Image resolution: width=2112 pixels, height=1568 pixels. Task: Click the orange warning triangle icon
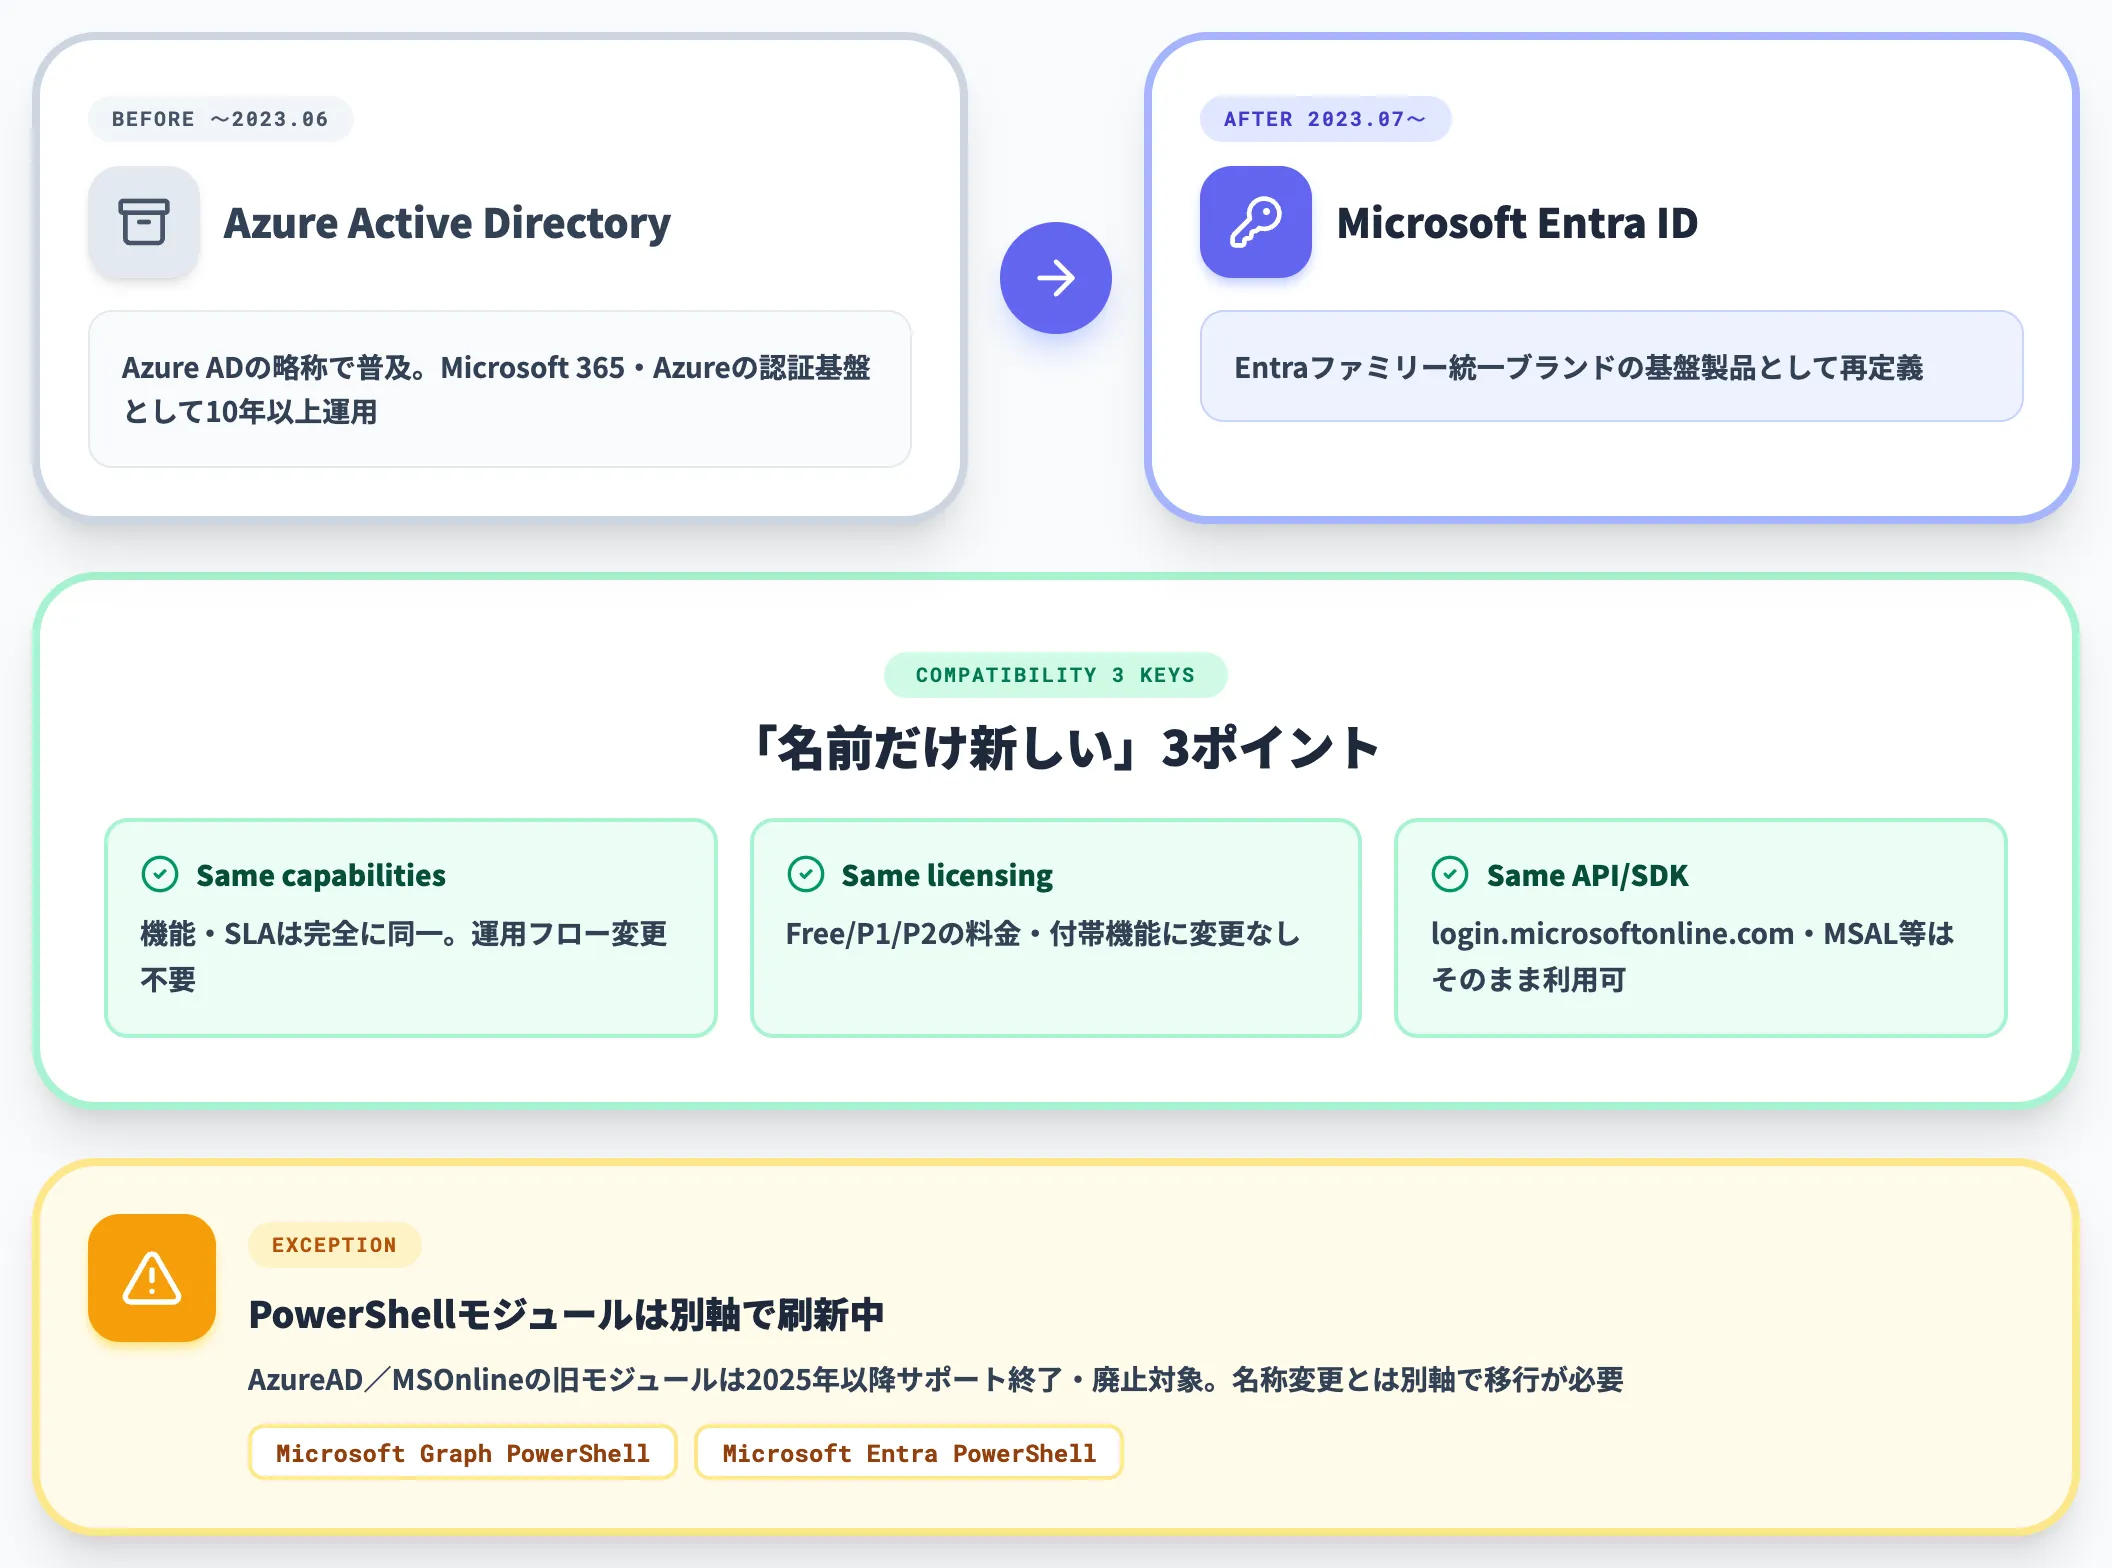(152, 1278)
